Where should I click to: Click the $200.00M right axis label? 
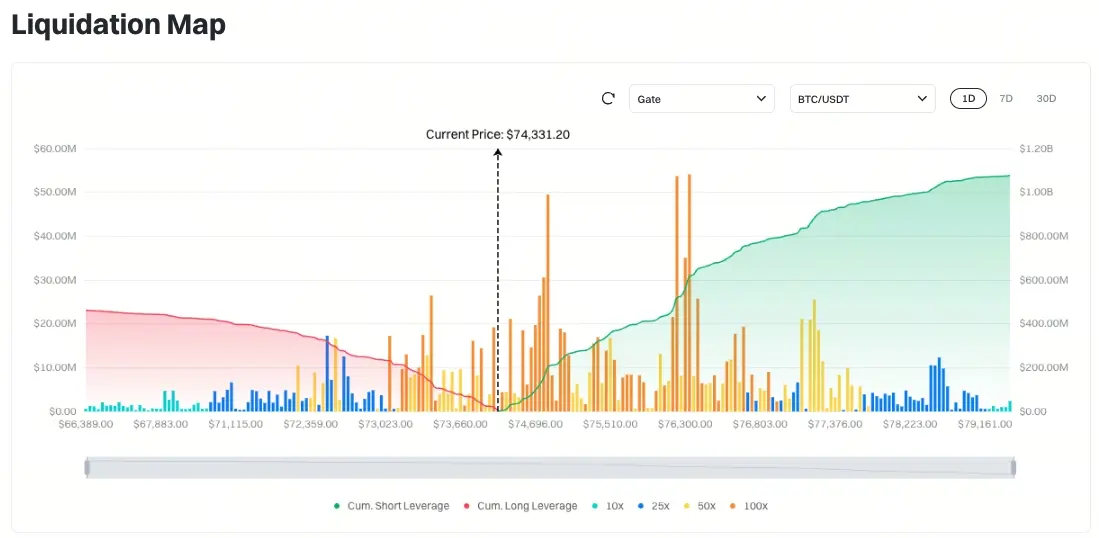point(1044,367)
